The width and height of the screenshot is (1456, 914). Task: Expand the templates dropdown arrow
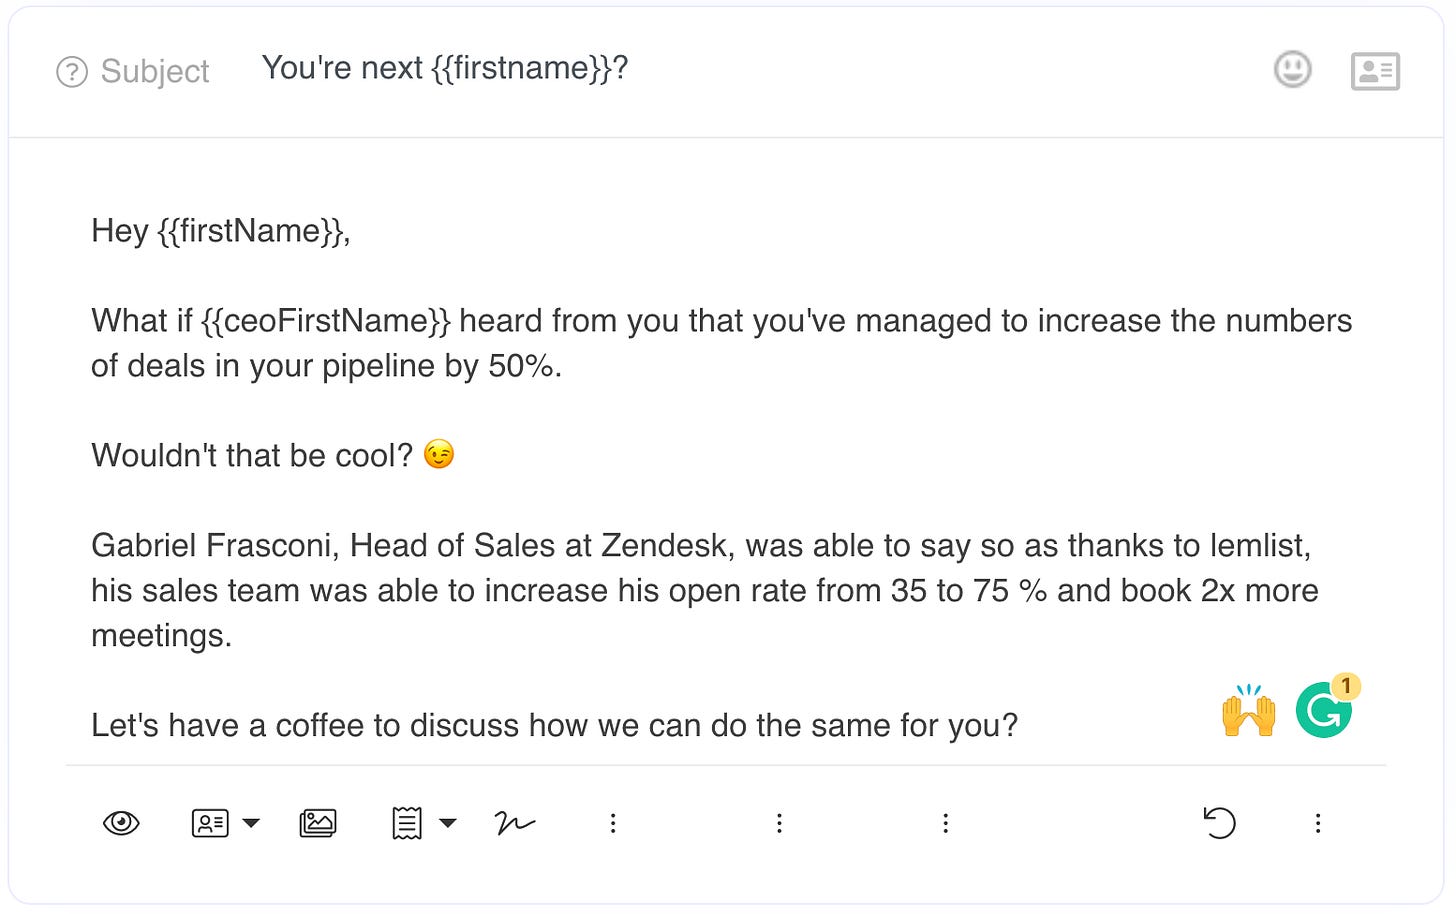click(448, 824)
